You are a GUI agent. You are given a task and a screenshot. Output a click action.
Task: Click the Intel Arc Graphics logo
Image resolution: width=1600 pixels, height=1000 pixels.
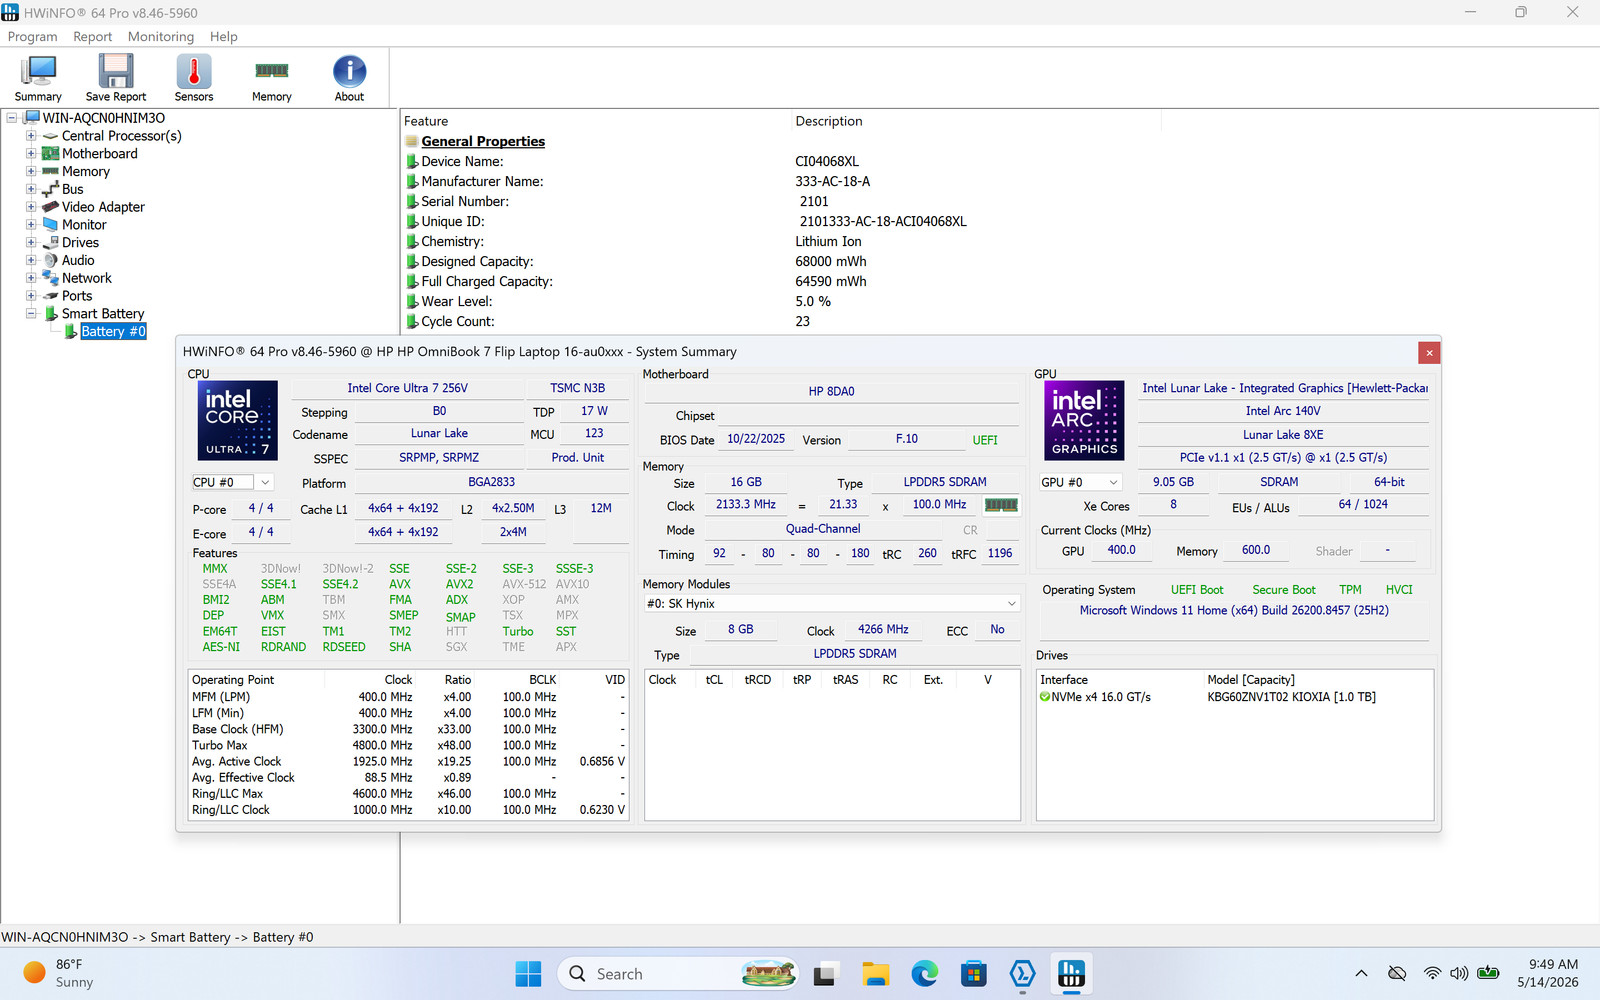(x=1084, y=420)
